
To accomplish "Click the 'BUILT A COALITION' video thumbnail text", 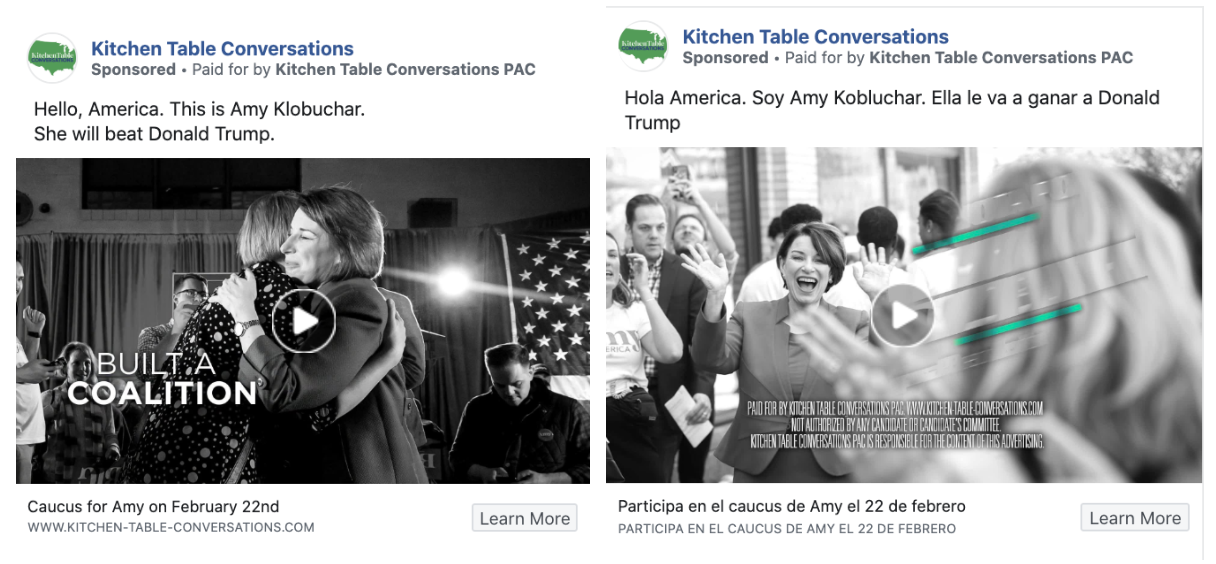I will (x=162, y=378).
